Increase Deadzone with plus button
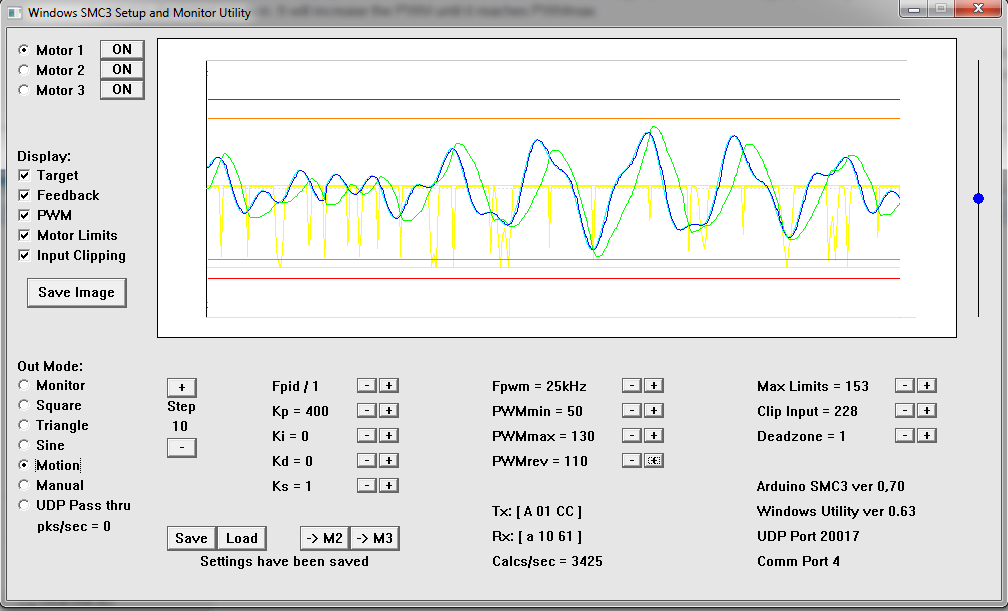Screen dimensions: 1008x611 pos(926,436)
